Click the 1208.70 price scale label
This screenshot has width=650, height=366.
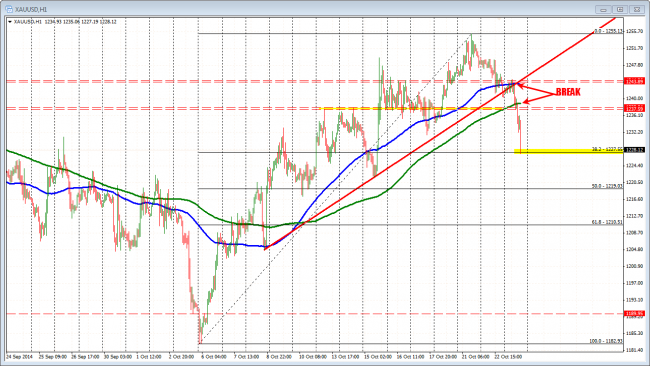click(x=635, y=233)
